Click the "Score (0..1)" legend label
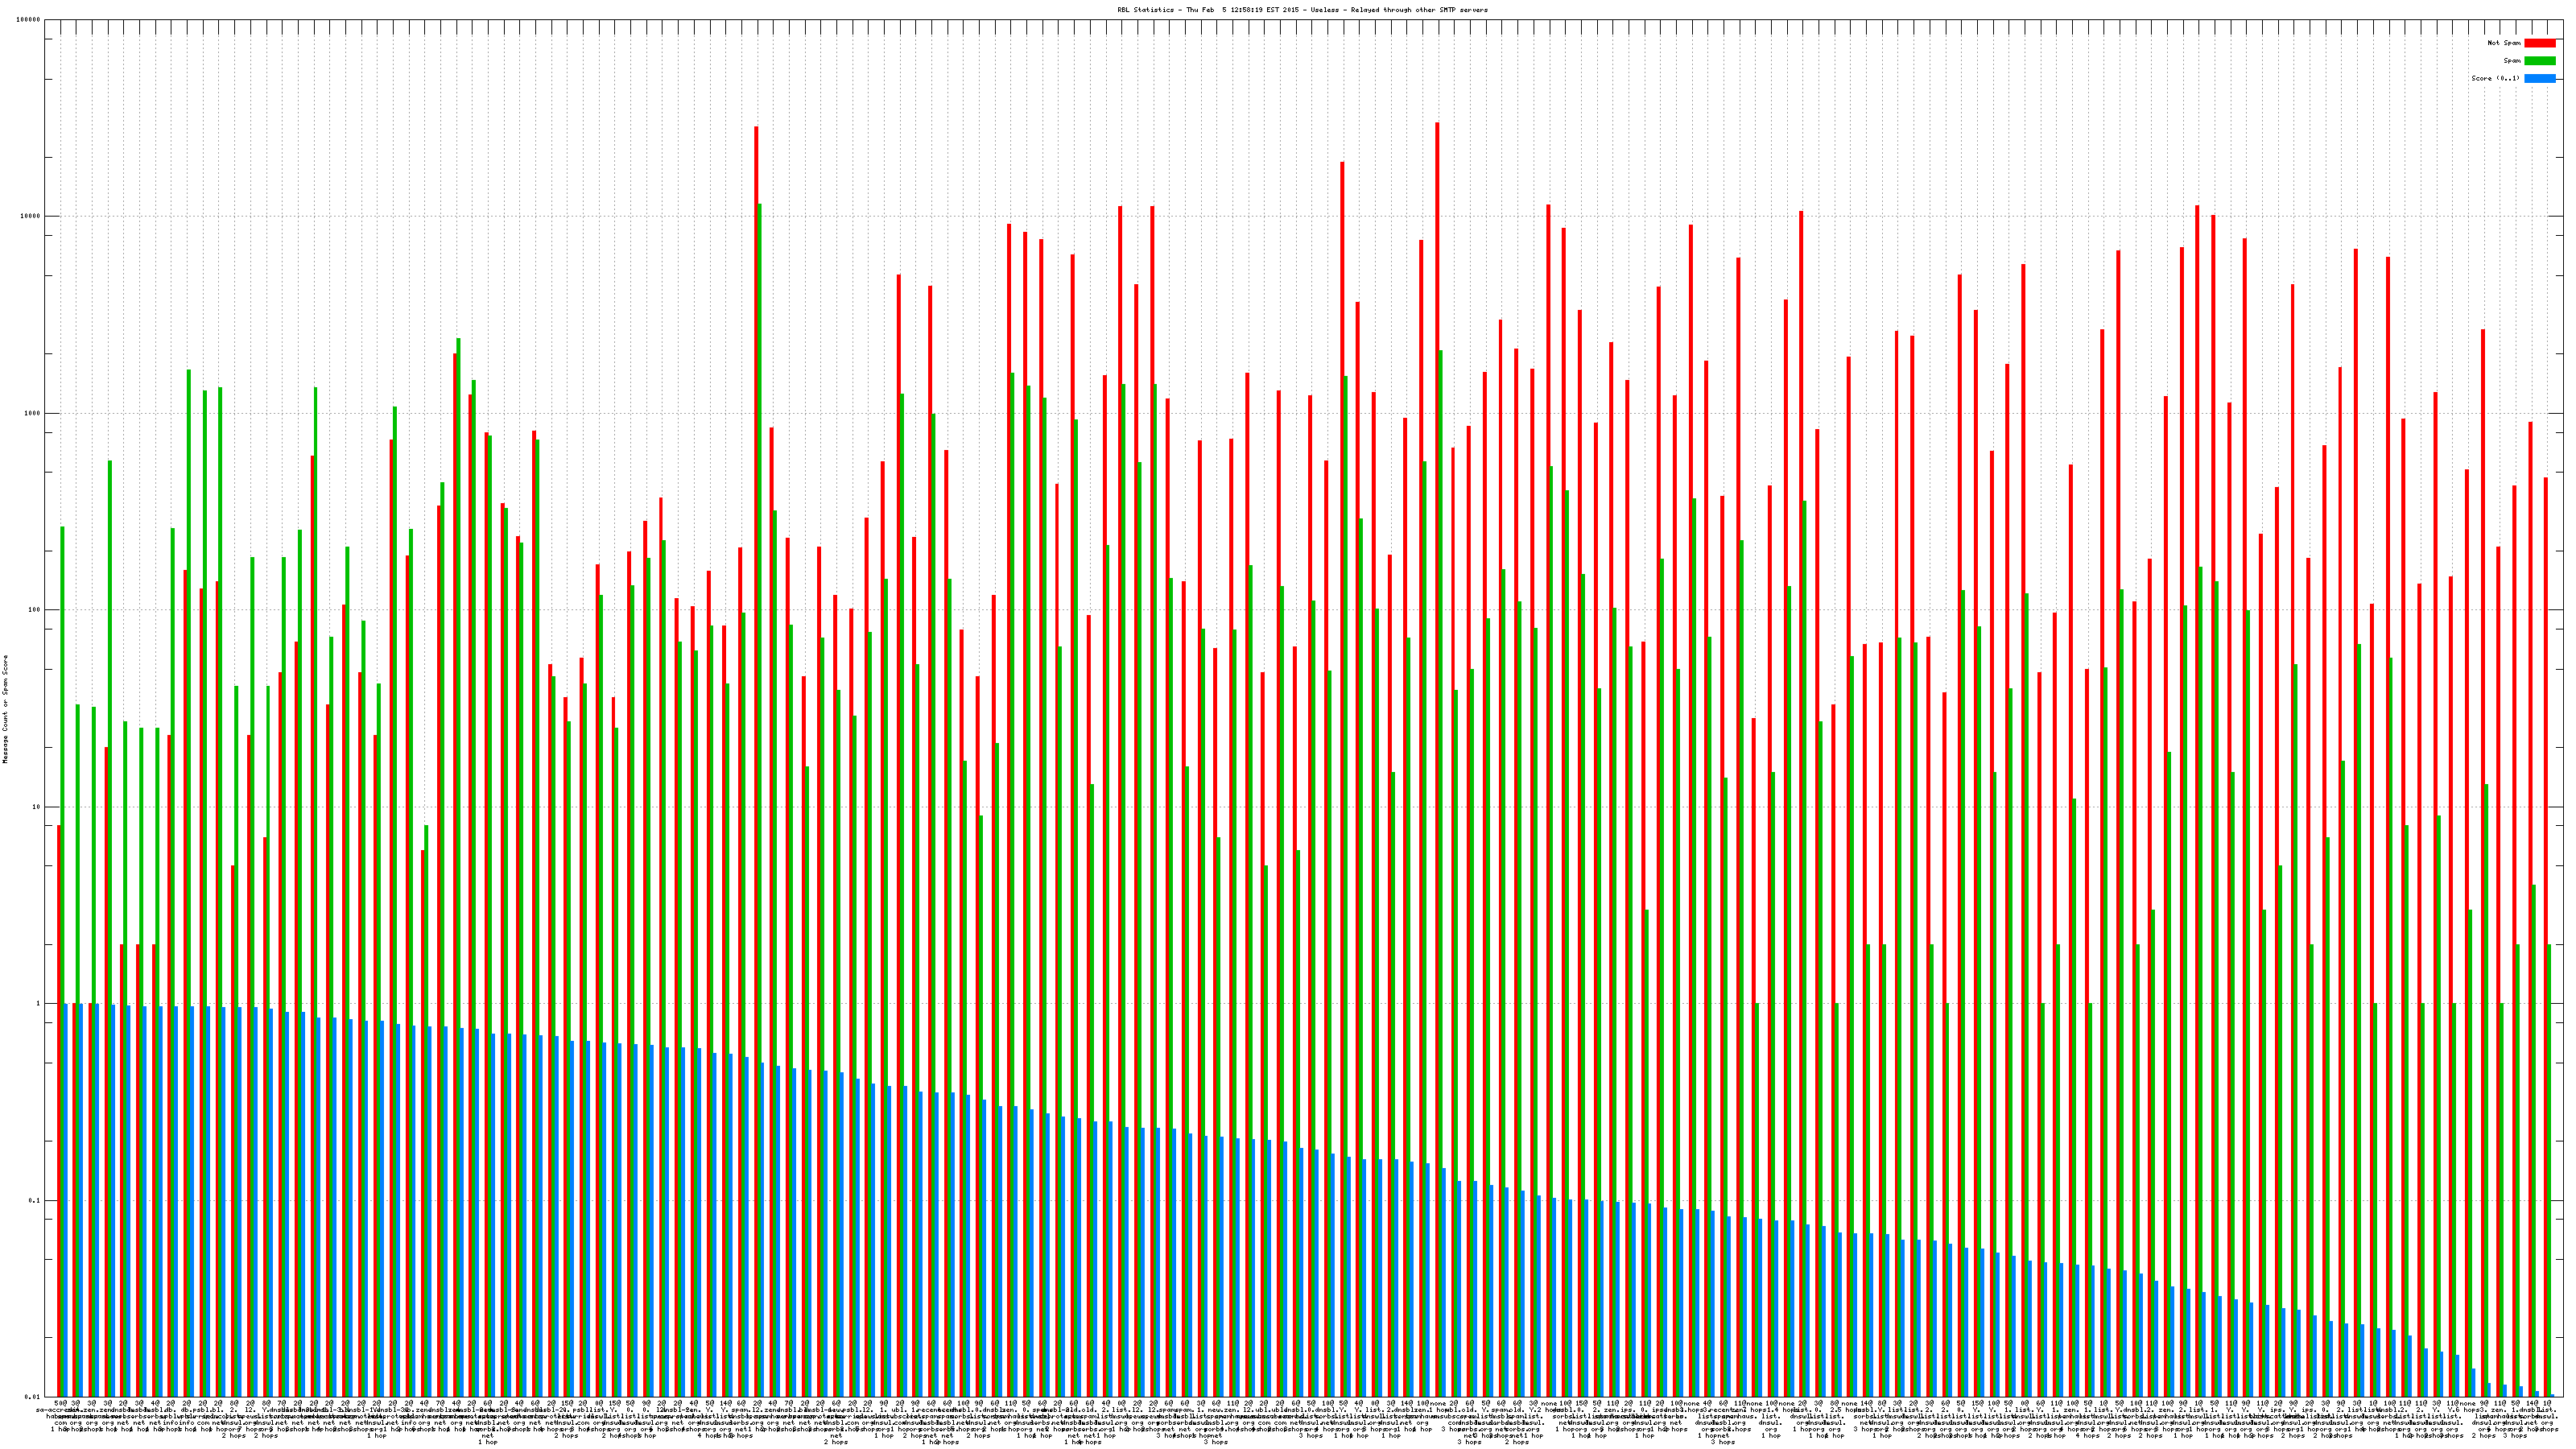Image resolution: width=2576 pixels, height=1449 pixels. pos(2495,78)
